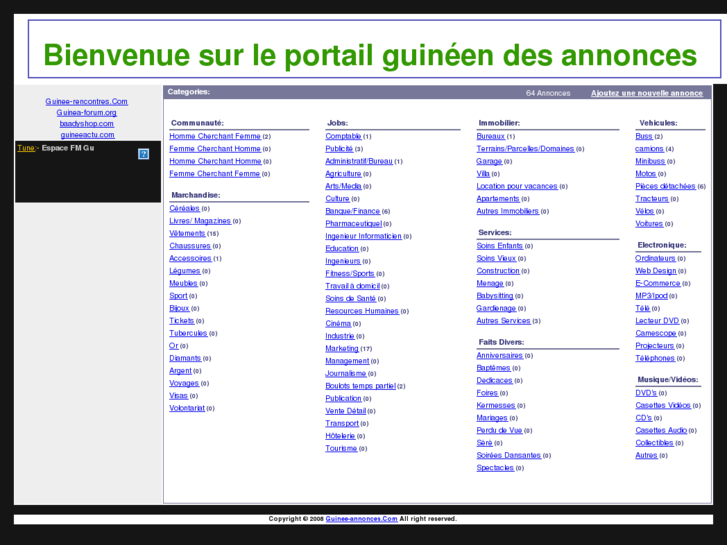Screen dimensions: 727x545
Task: Open Lecteur DVD listings
Action: tap(657, 321)
